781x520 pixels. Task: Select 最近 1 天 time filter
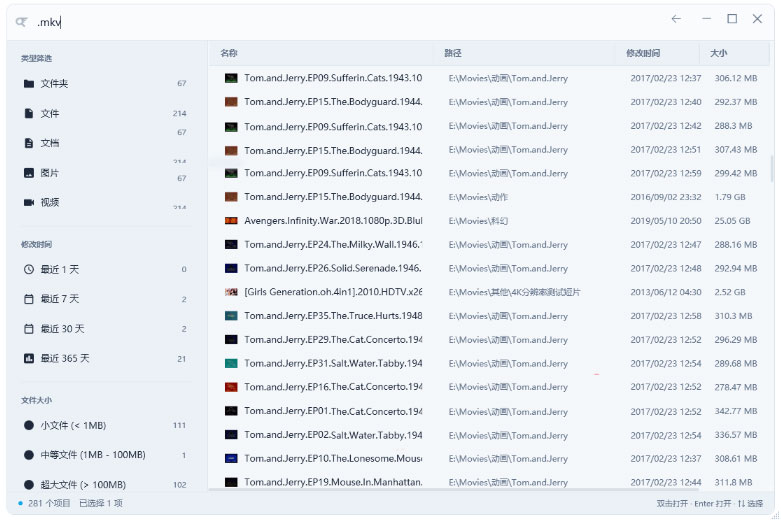105,269
